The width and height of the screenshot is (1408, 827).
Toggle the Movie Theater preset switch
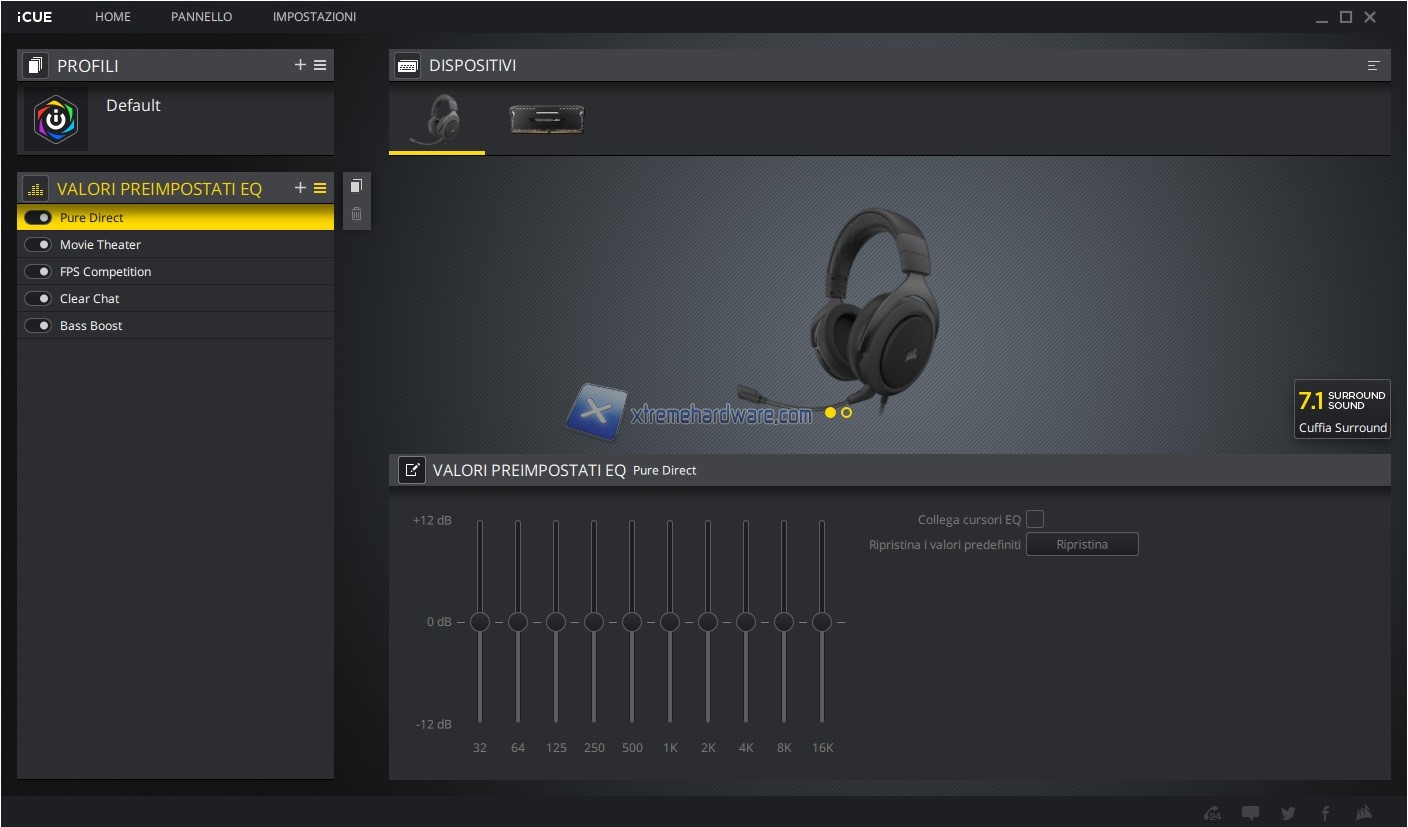click(x=38, y=245)
